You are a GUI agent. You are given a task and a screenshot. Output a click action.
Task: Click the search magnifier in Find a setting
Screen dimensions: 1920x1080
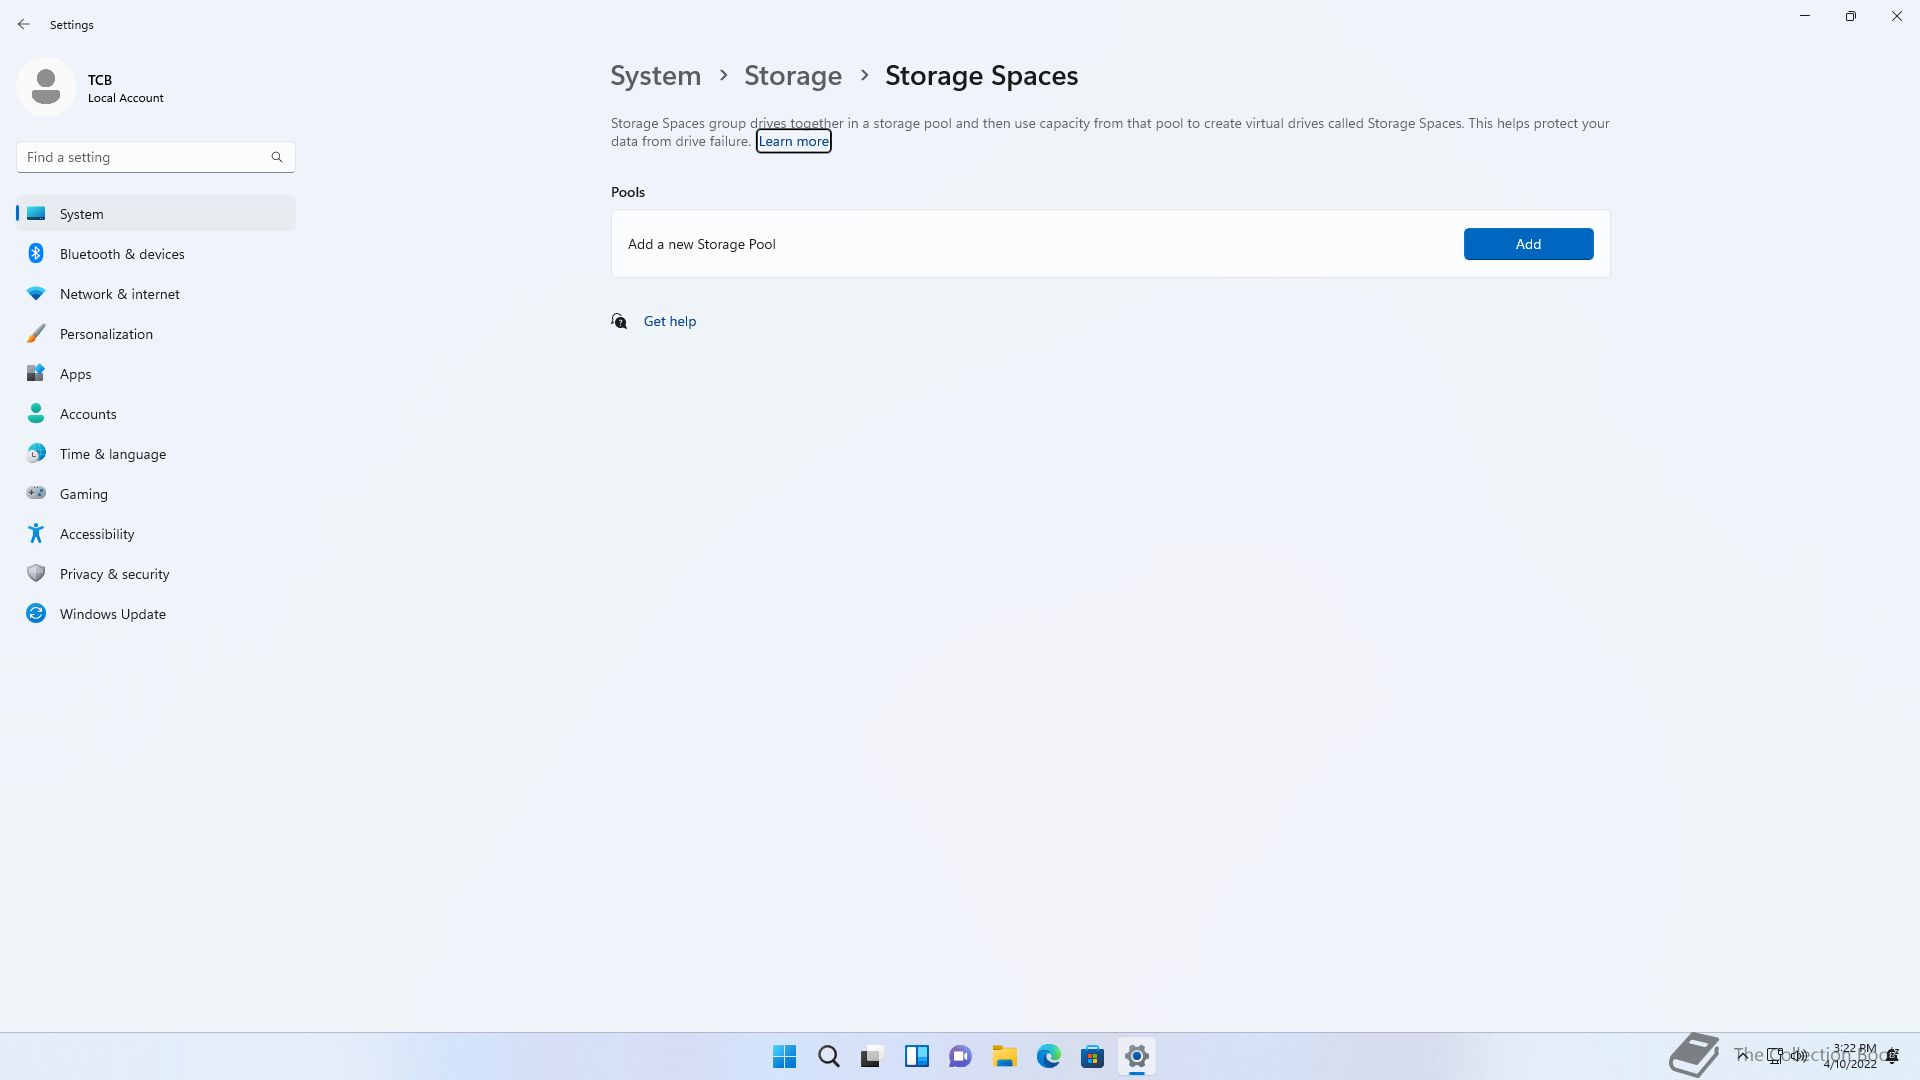coord(277,157)
